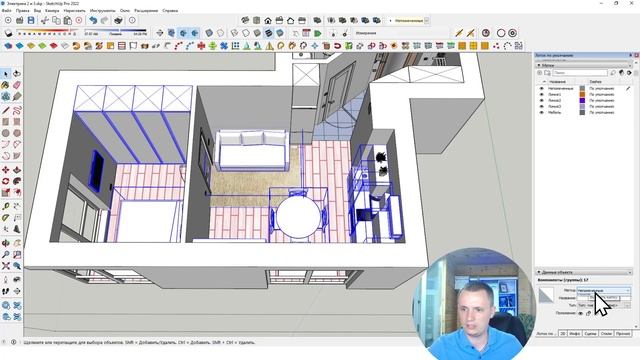
Task: Hide the Линия1 tag eye icon
Action: [x=542, y=94]
